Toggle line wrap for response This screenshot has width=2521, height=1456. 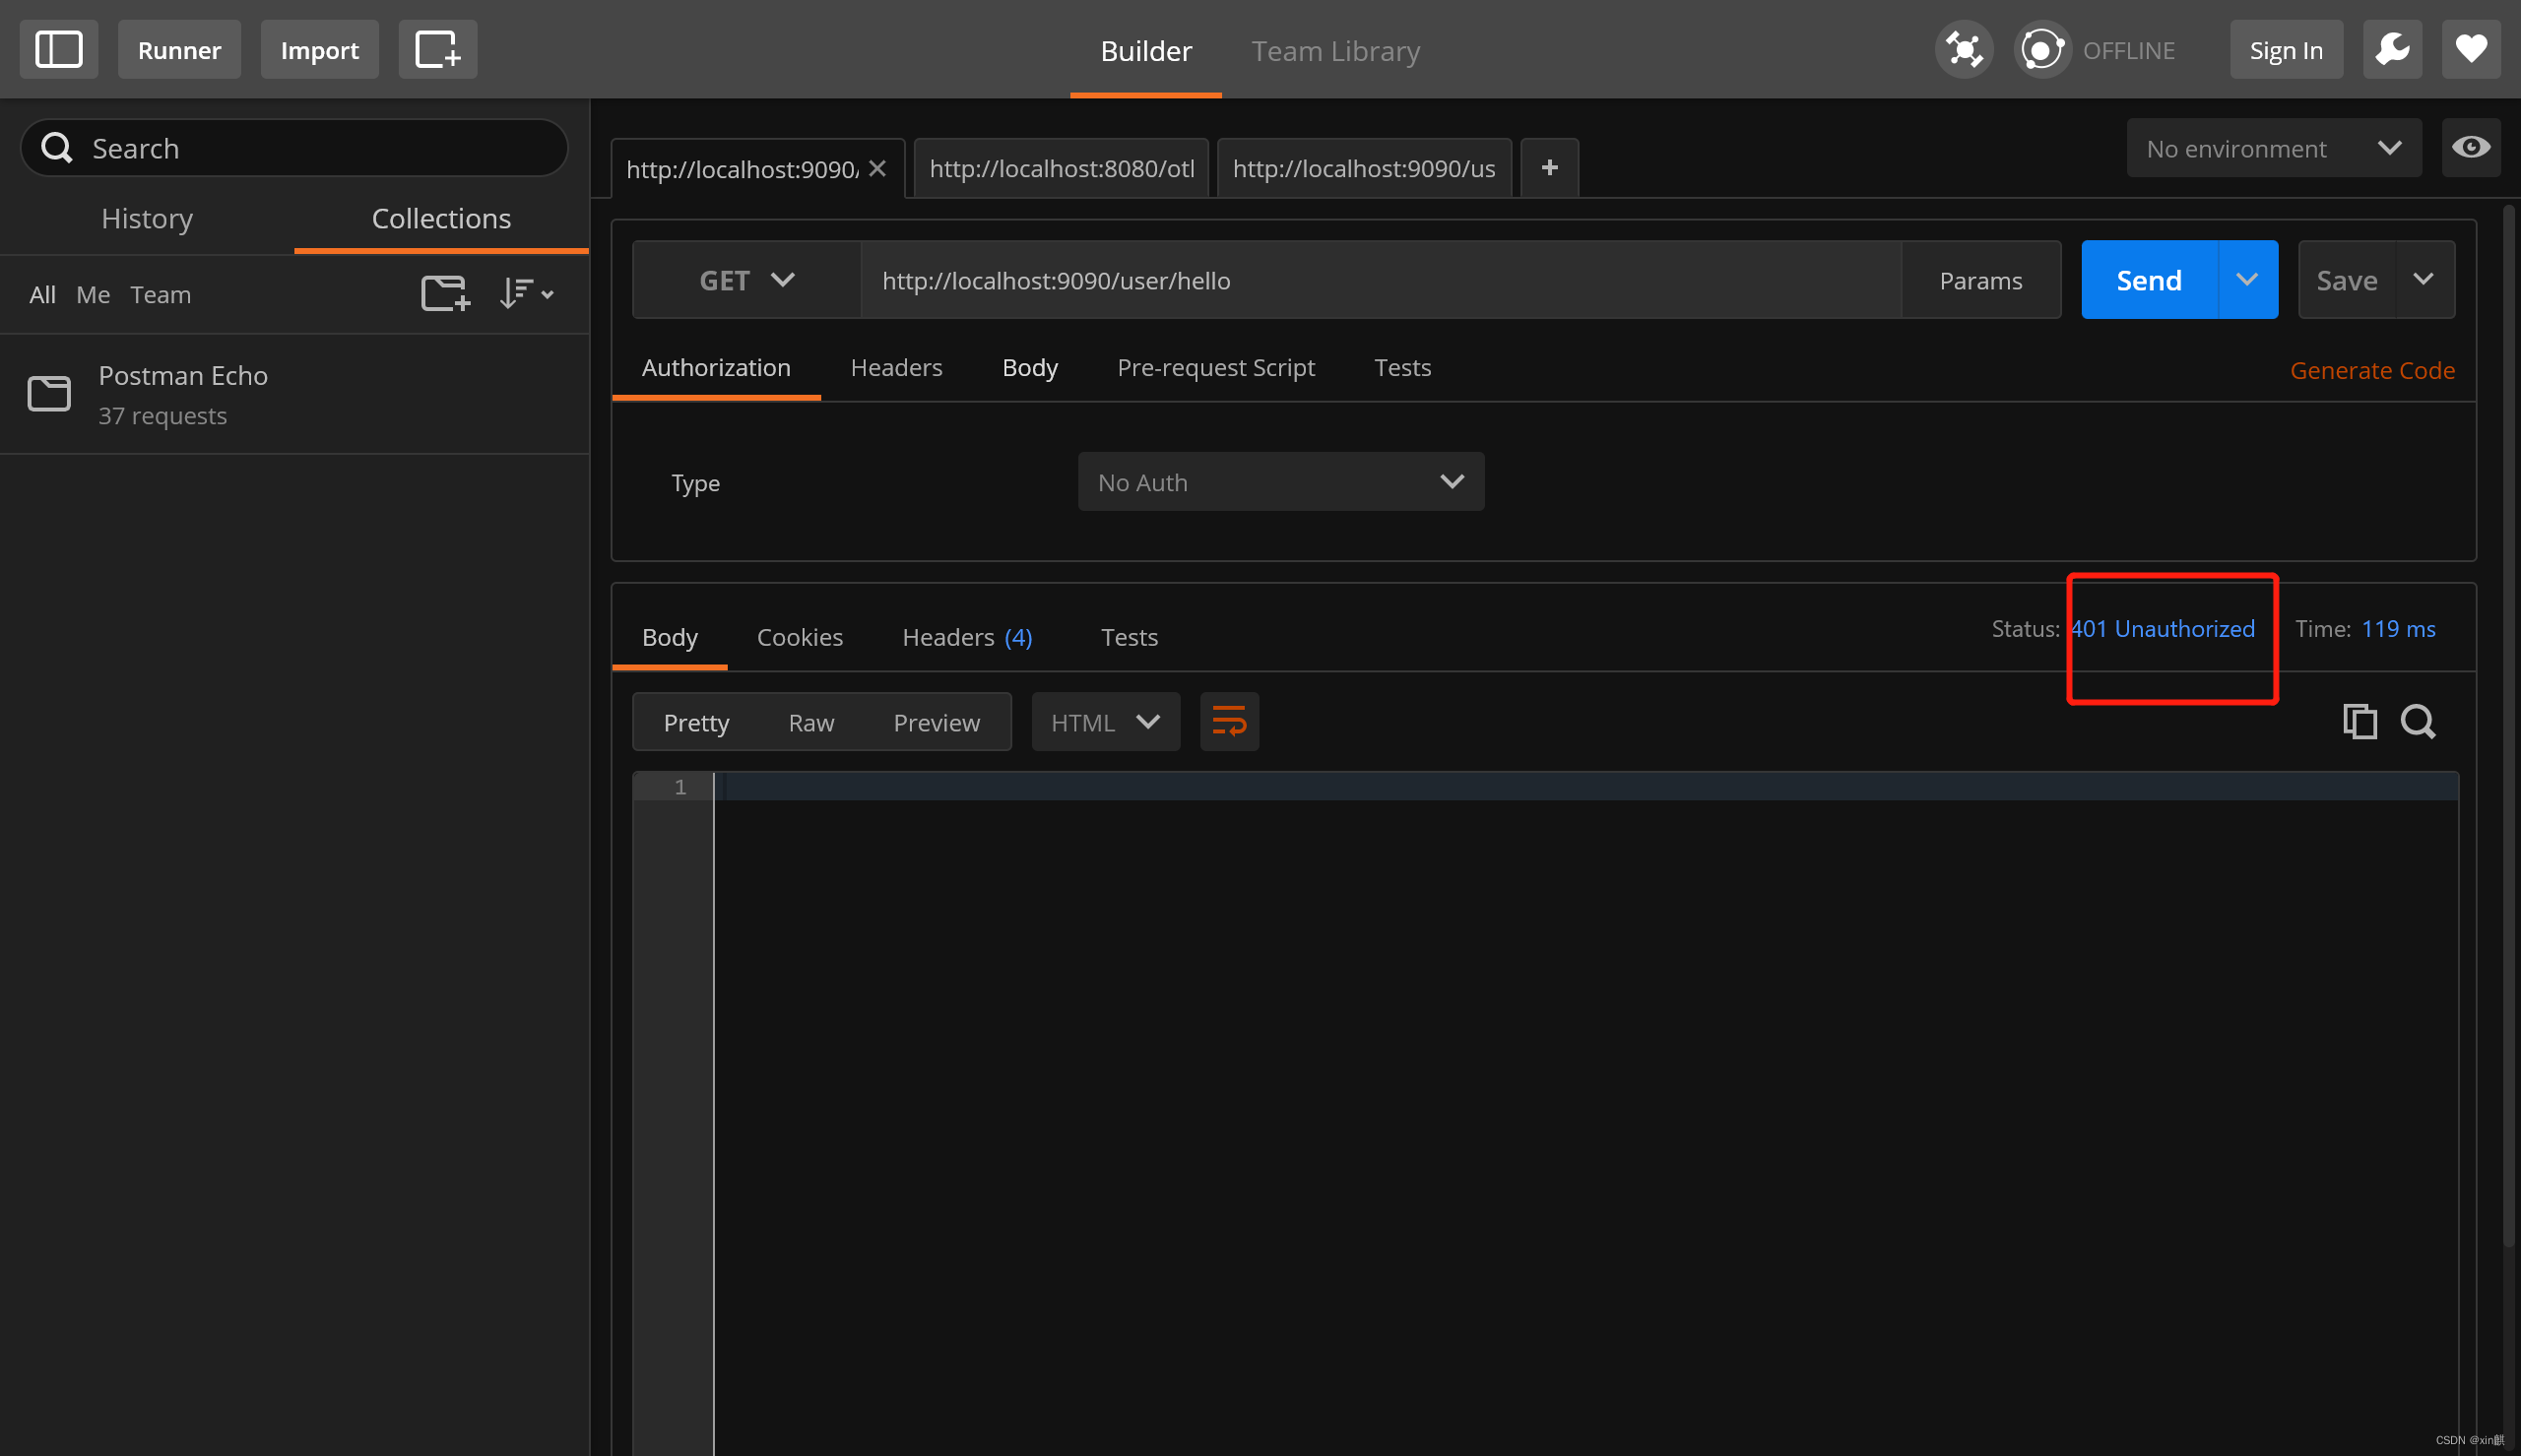tap(1229, 722)
